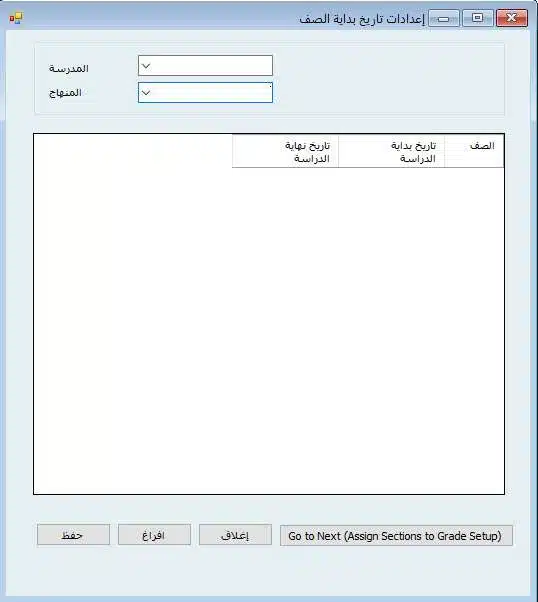Click the المنهاج label text
Image resolution: width=538 pixels, height=602 pixels.
(65, 93)
